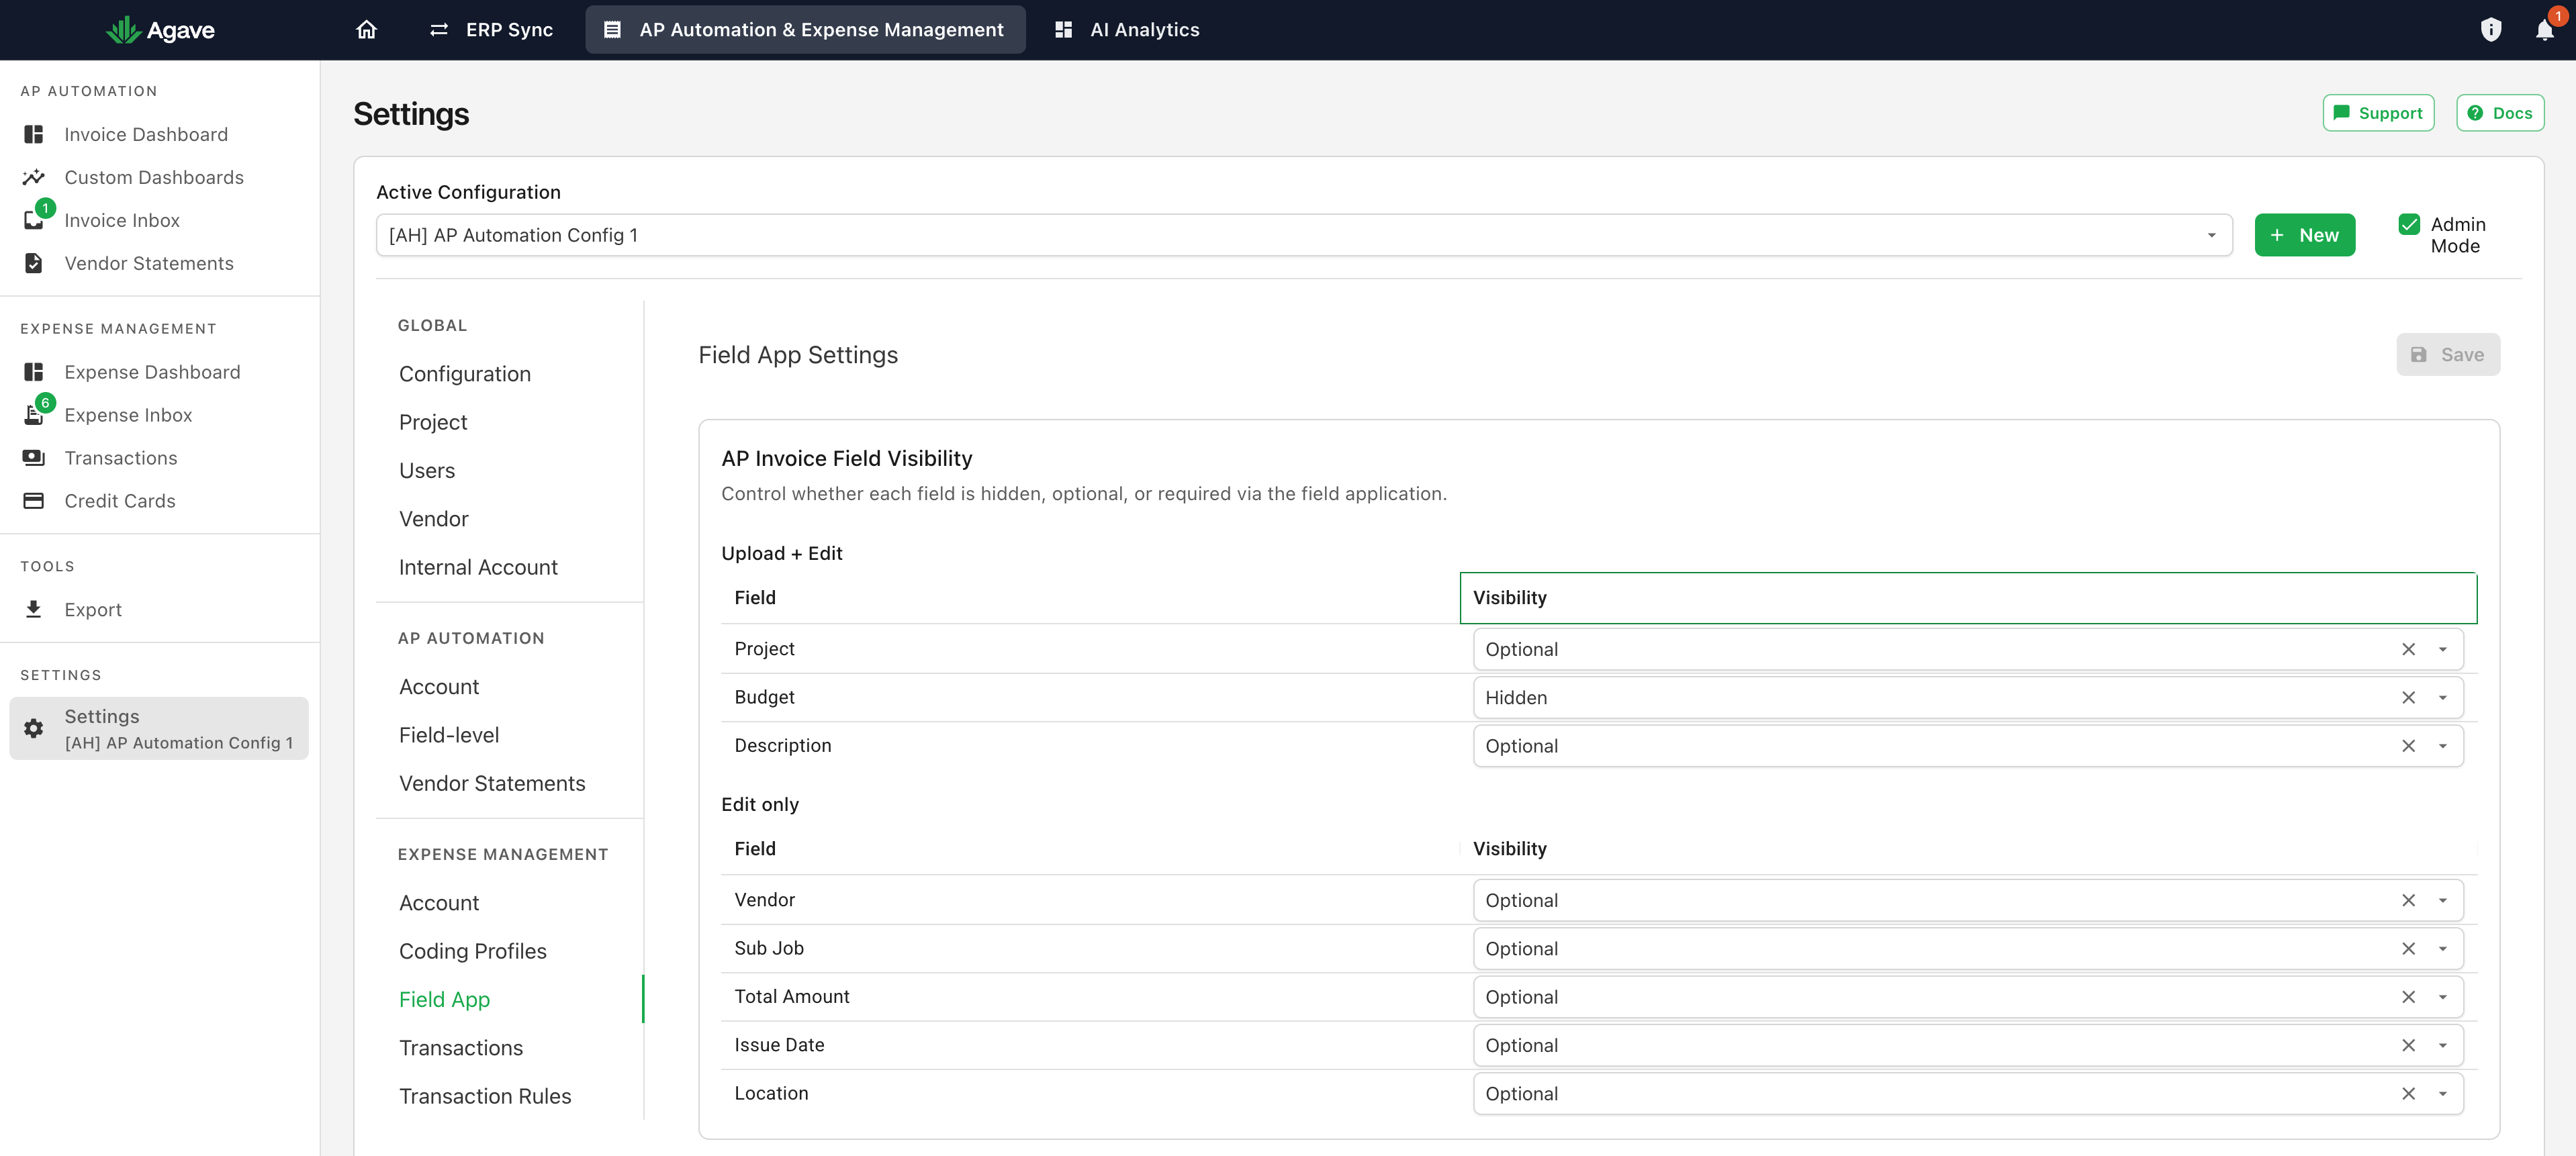The image size is (2576, 1156).
Task: Click the green New button
Action: pos(2304,235)
